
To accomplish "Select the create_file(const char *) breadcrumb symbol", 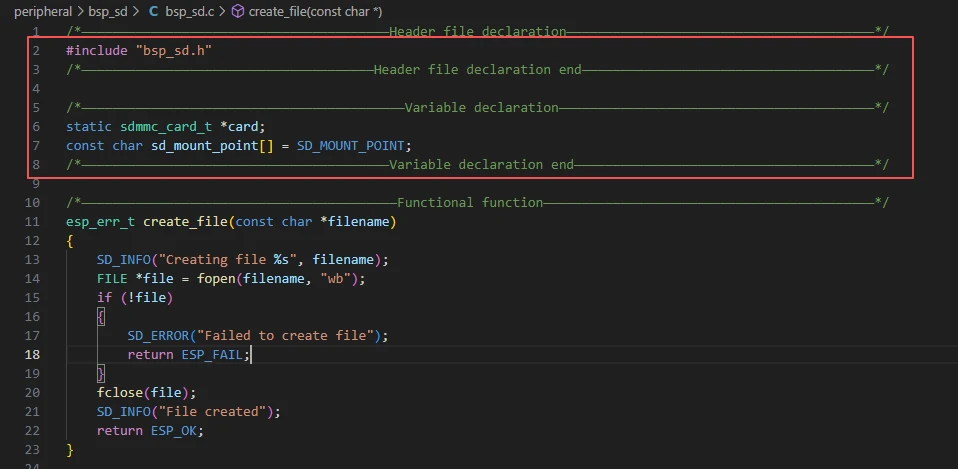I will point(308,11).
